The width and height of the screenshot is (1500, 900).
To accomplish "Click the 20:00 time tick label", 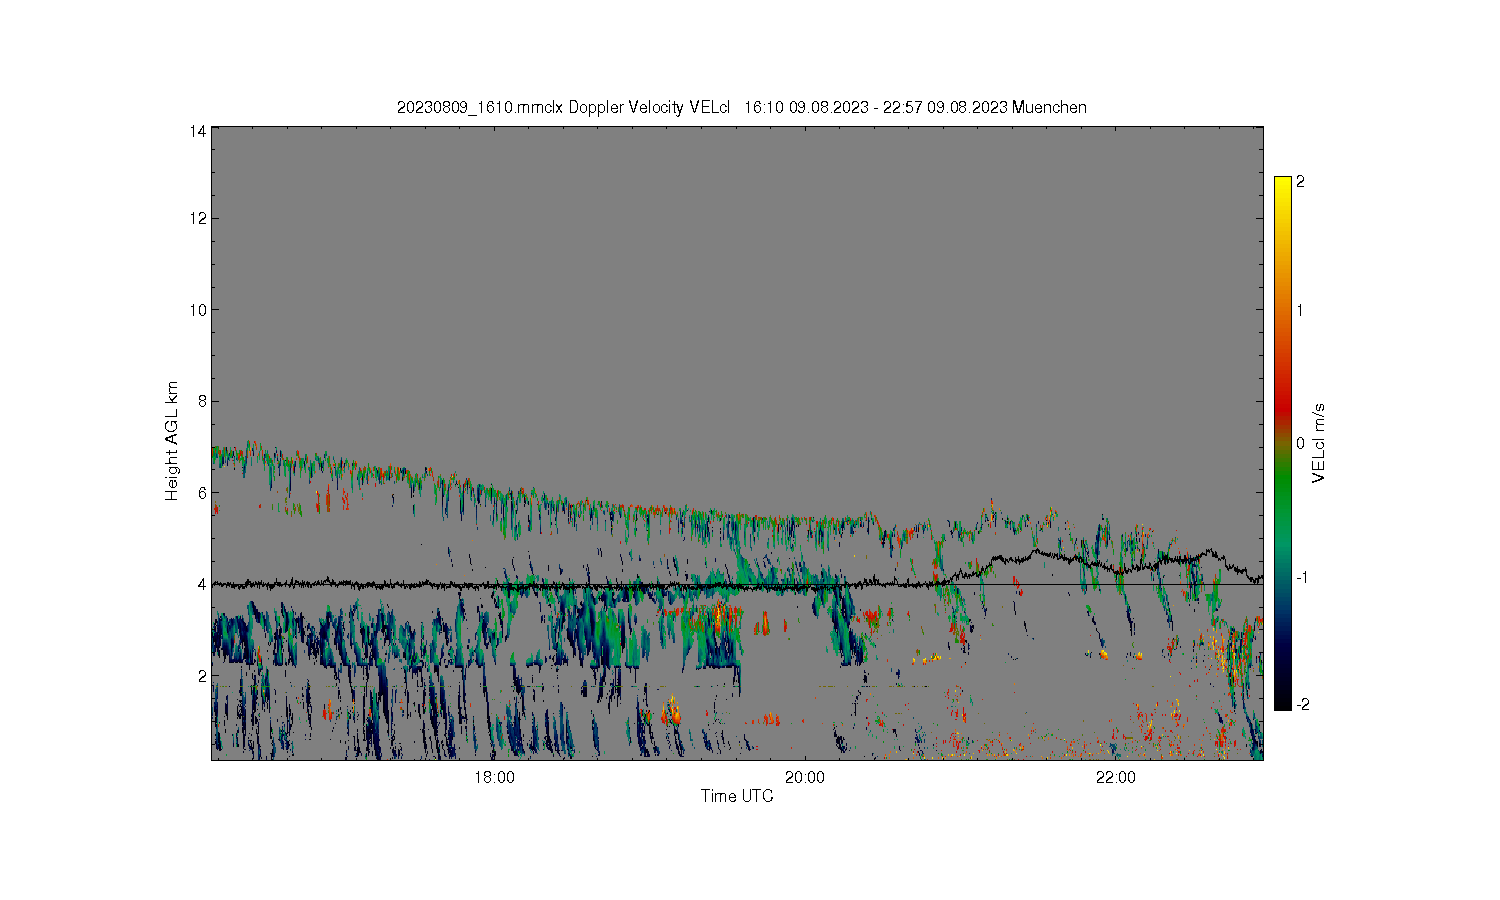I will pyautogui.click(x=805, y=778).
